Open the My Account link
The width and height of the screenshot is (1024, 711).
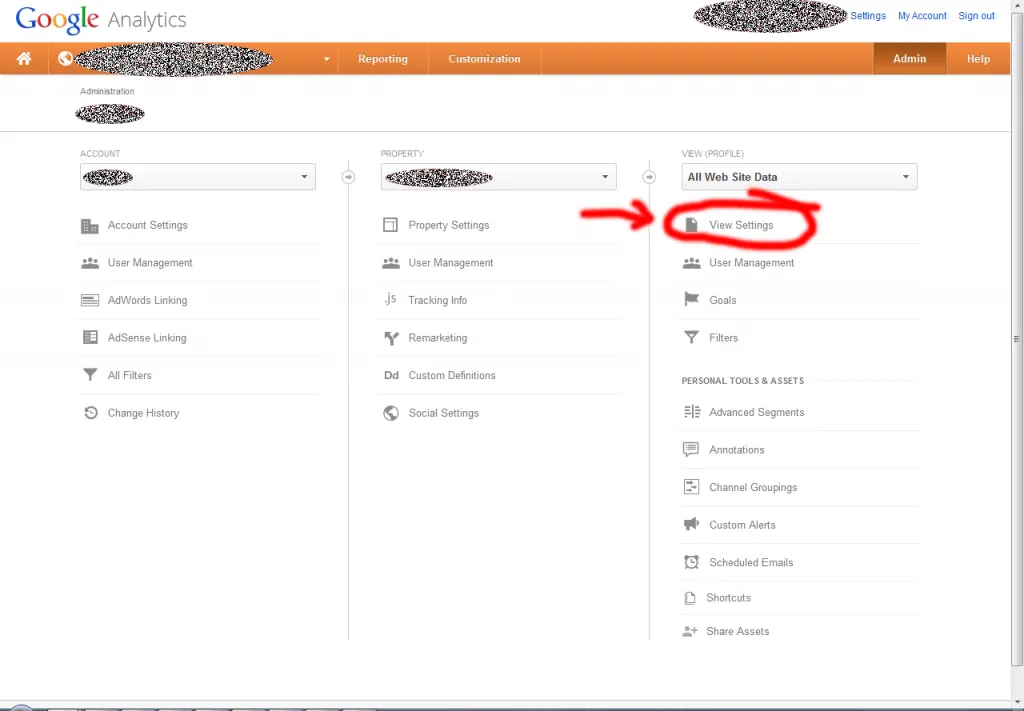[x=922, y=16]
